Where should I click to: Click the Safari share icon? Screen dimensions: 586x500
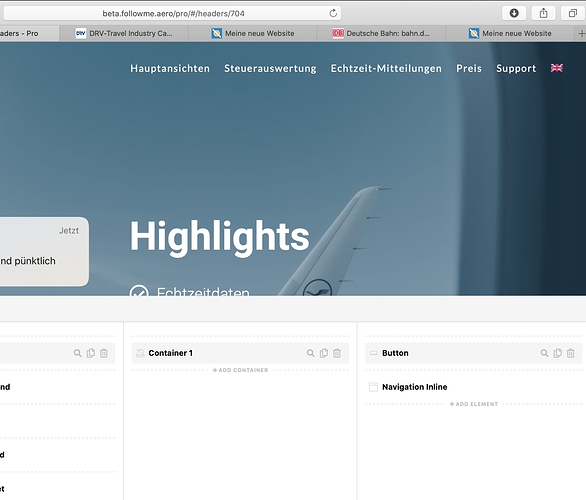[x=543, y=13]
